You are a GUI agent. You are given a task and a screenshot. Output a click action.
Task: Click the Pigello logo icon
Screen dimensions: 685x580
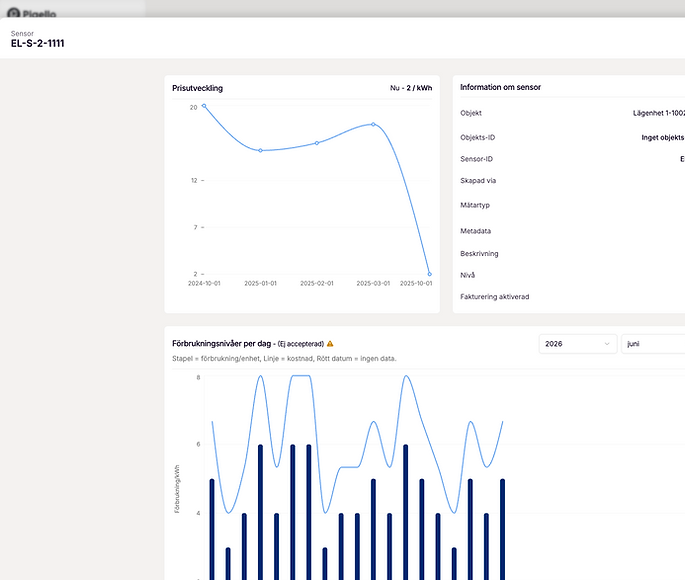tap(14, 14)
